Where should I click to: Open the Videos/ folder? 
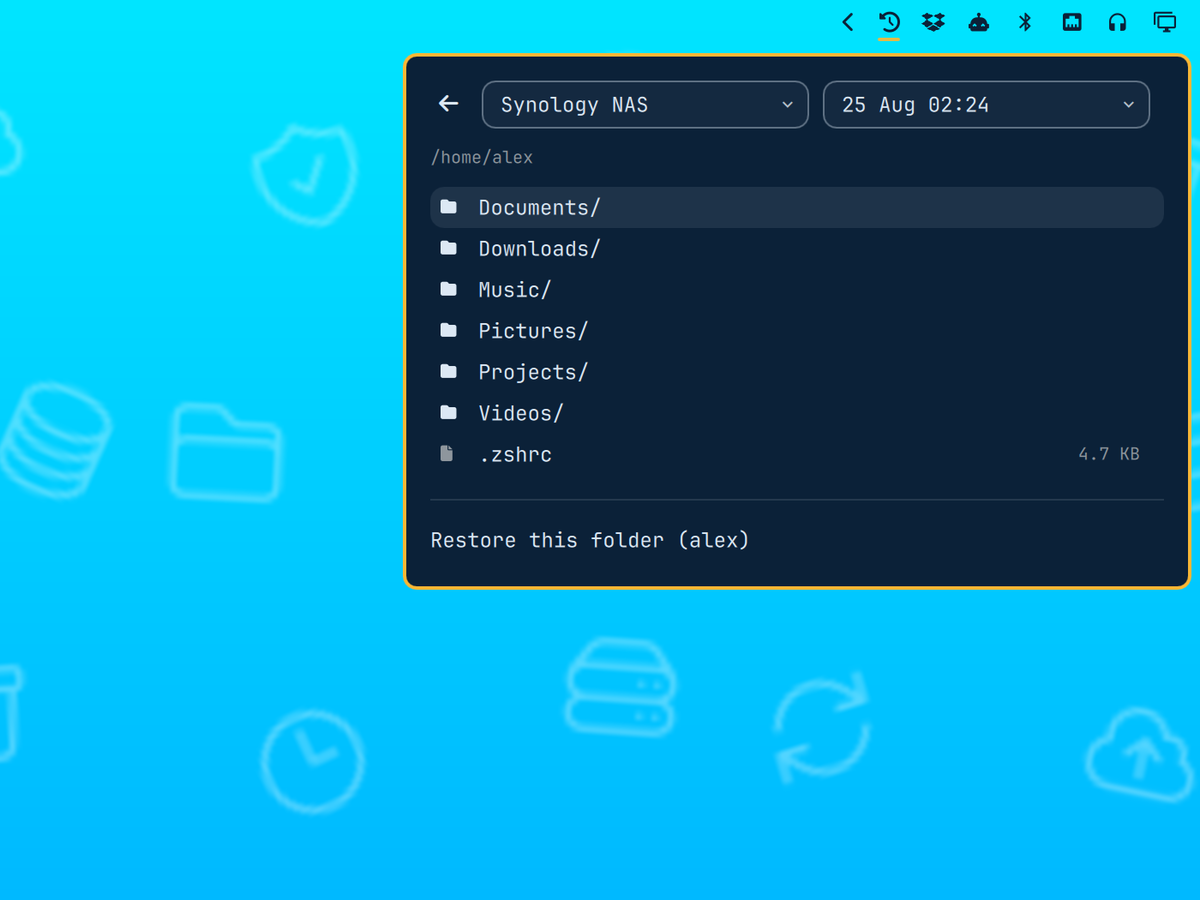[797, 412]
